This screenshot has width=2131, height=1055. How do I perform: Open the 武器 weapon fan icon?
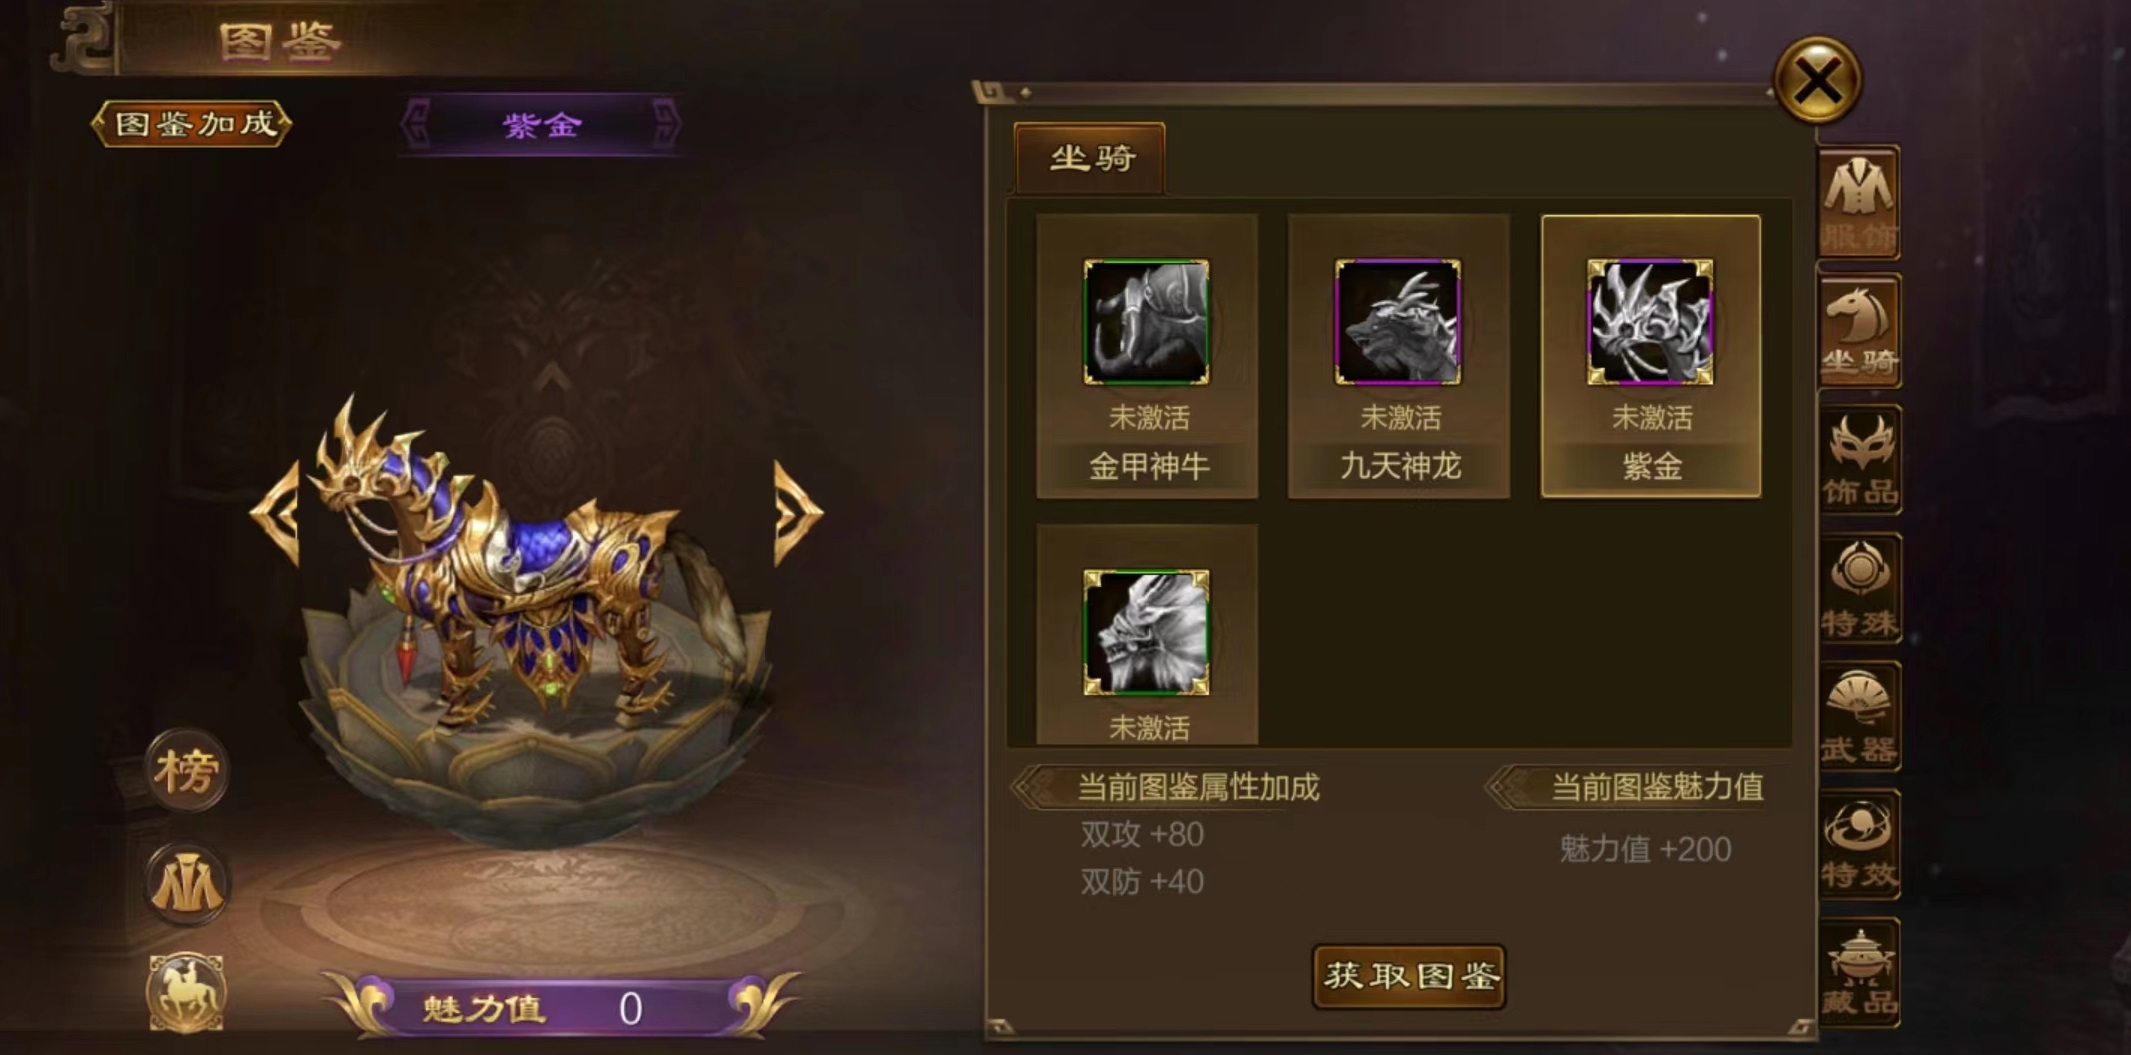tap(1859, 716)
